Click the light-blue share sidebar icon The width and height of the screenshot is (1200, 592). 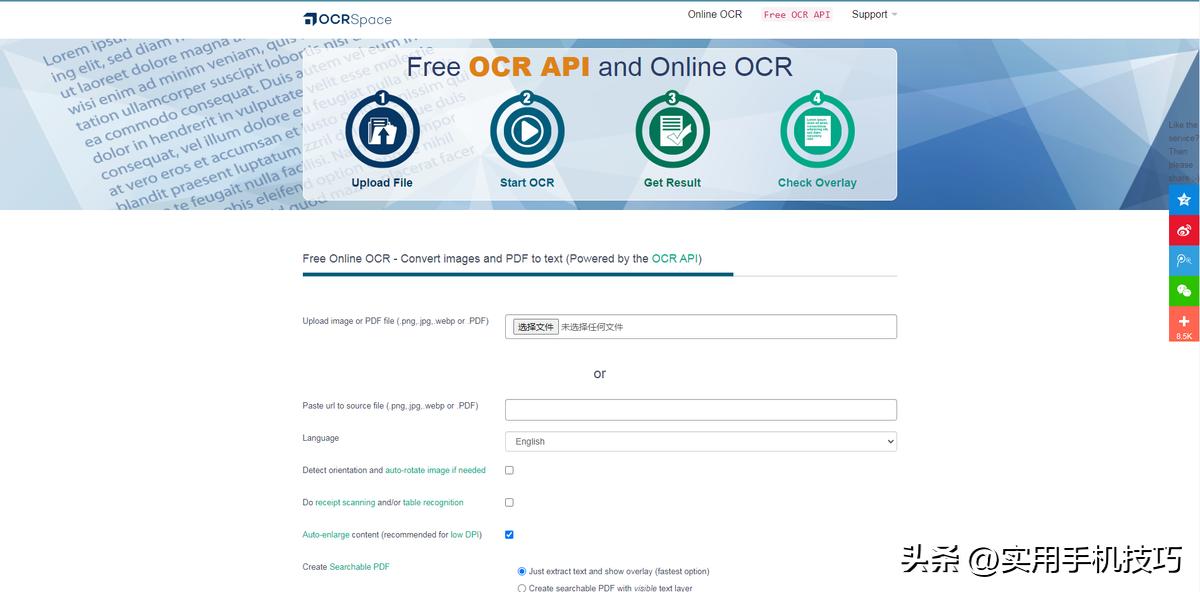coord(1184,260)
